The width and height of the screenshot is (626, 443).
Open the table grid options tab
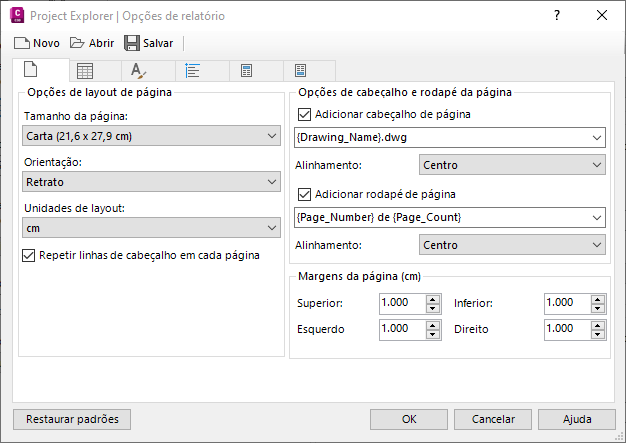point(86,71)
